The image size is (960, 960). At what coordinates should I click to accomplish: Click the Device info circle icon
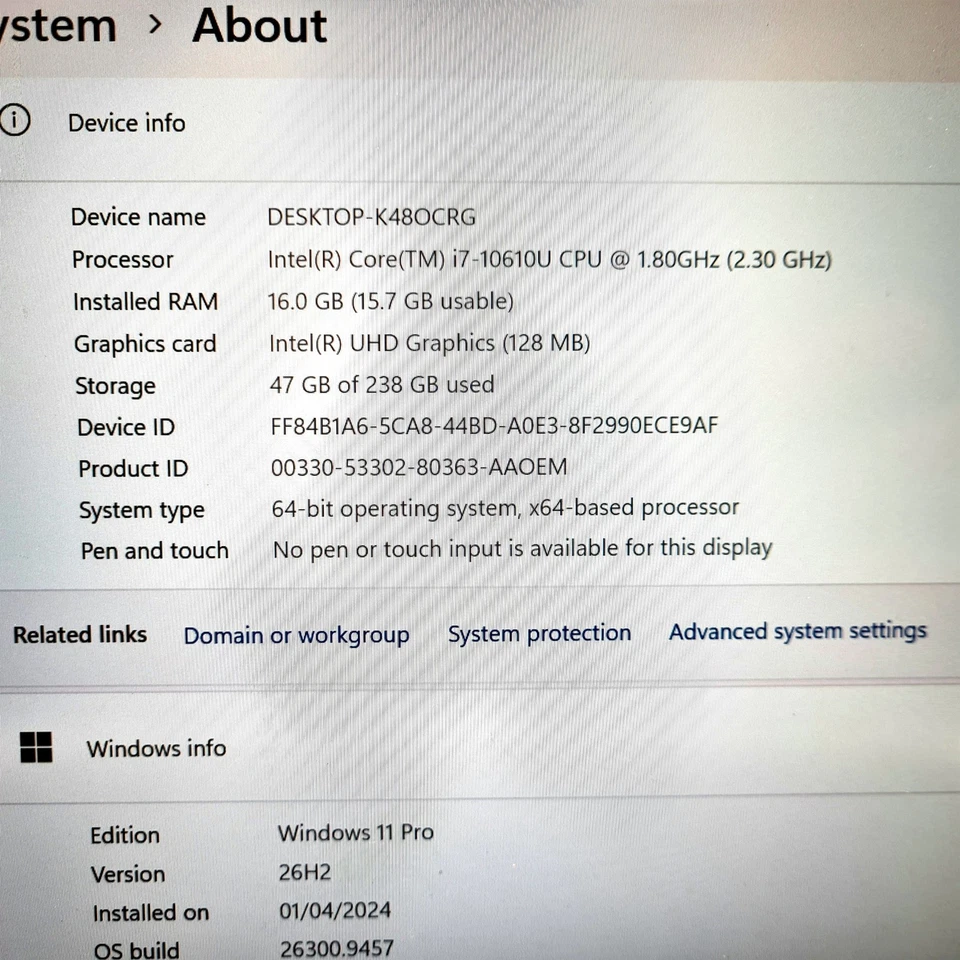(13, 119)
